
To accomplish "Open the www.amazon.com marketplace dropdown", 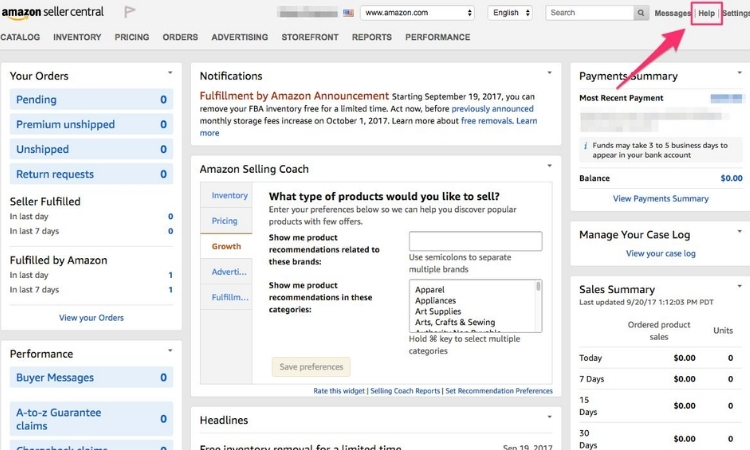I will 417,13.
